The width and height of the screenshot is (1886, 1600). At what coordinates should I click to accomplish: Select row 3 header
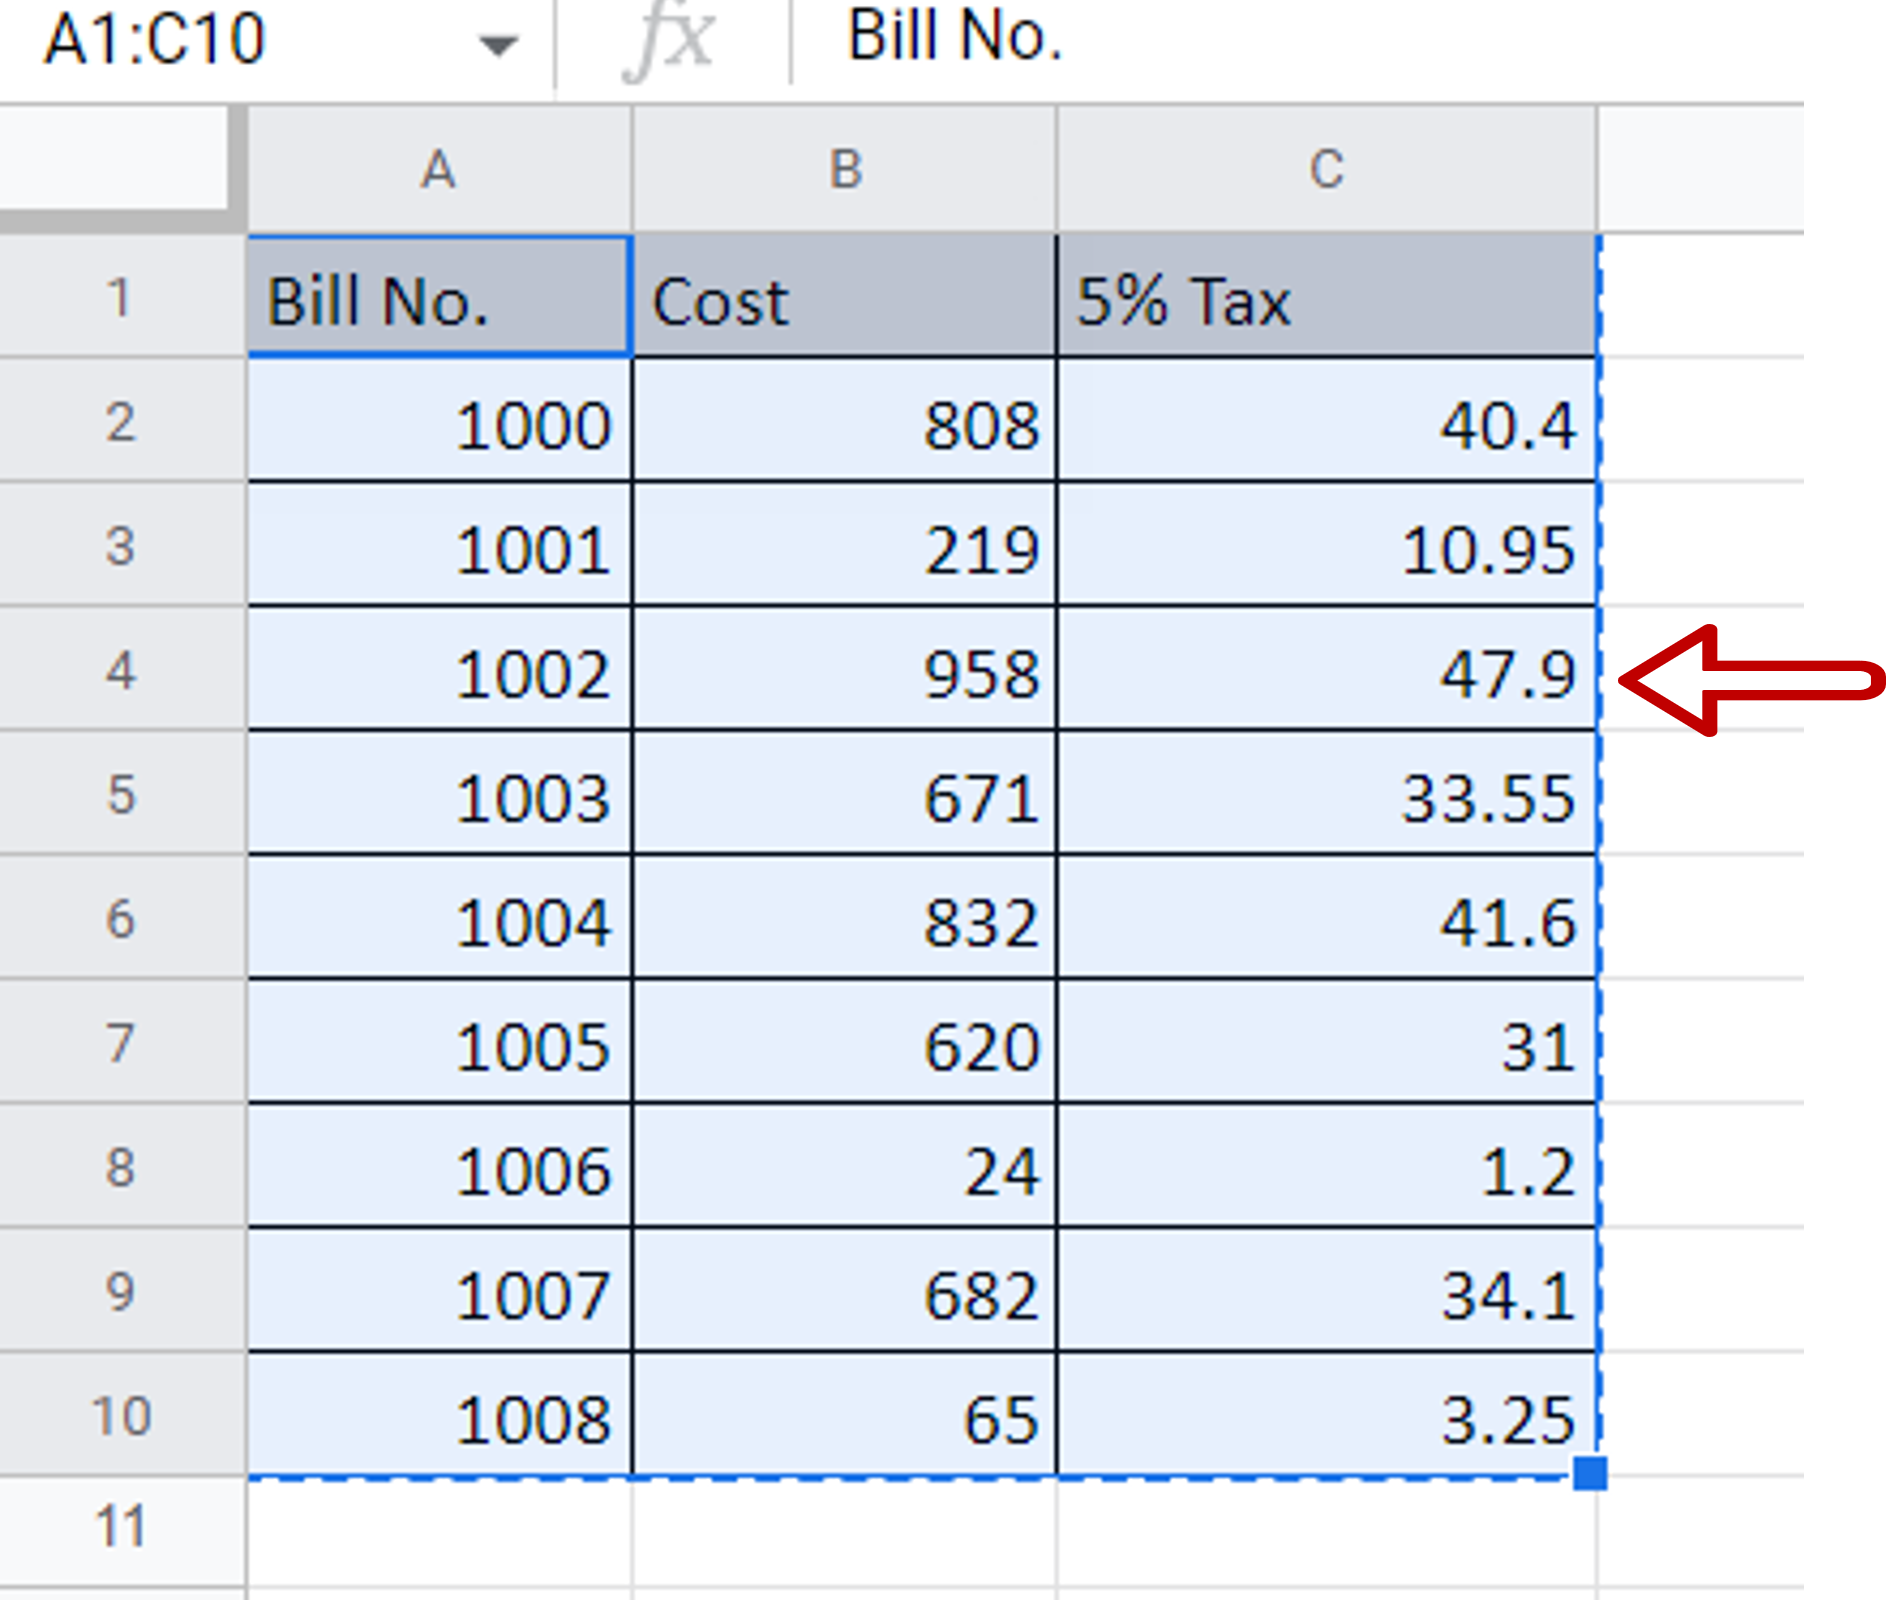click(120, 545)
